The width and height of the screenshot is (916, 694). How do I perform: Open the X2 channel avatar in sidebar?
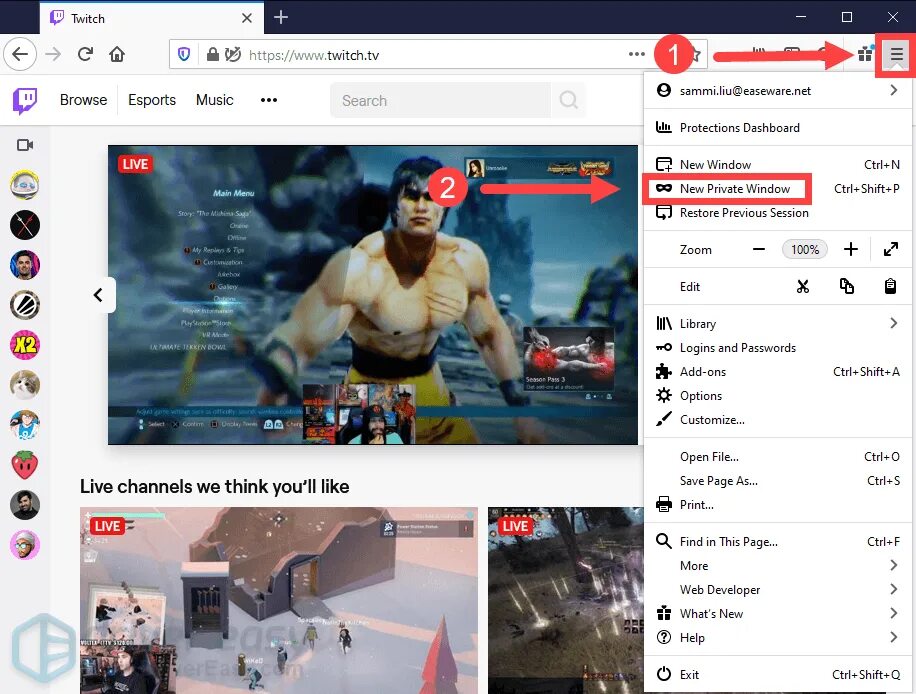tap(25, 345)
